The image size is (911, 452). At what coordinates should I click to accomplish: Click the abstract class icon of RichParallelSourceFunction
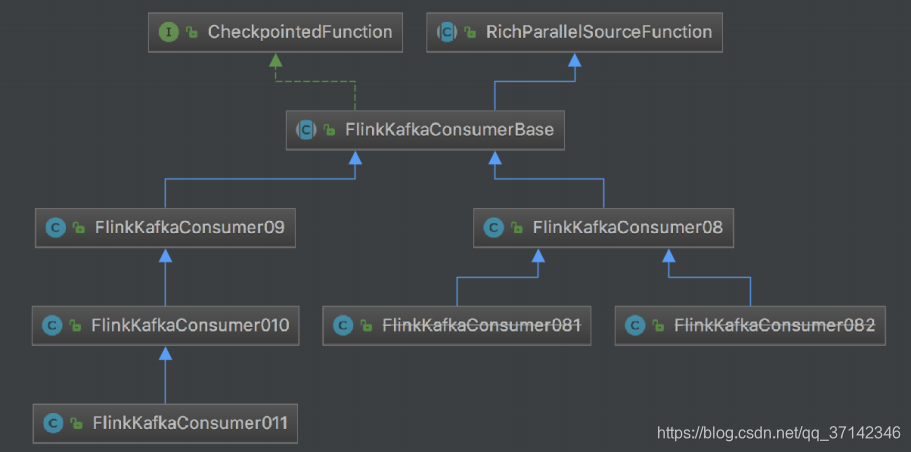coord(447,33)
